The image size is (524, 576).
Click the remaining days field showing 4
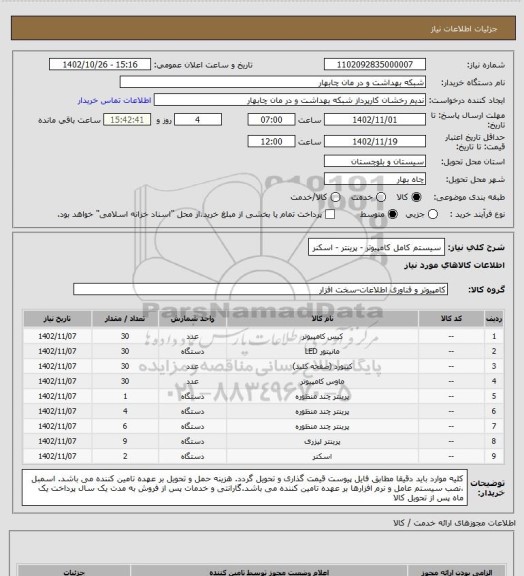pos(198,120)
